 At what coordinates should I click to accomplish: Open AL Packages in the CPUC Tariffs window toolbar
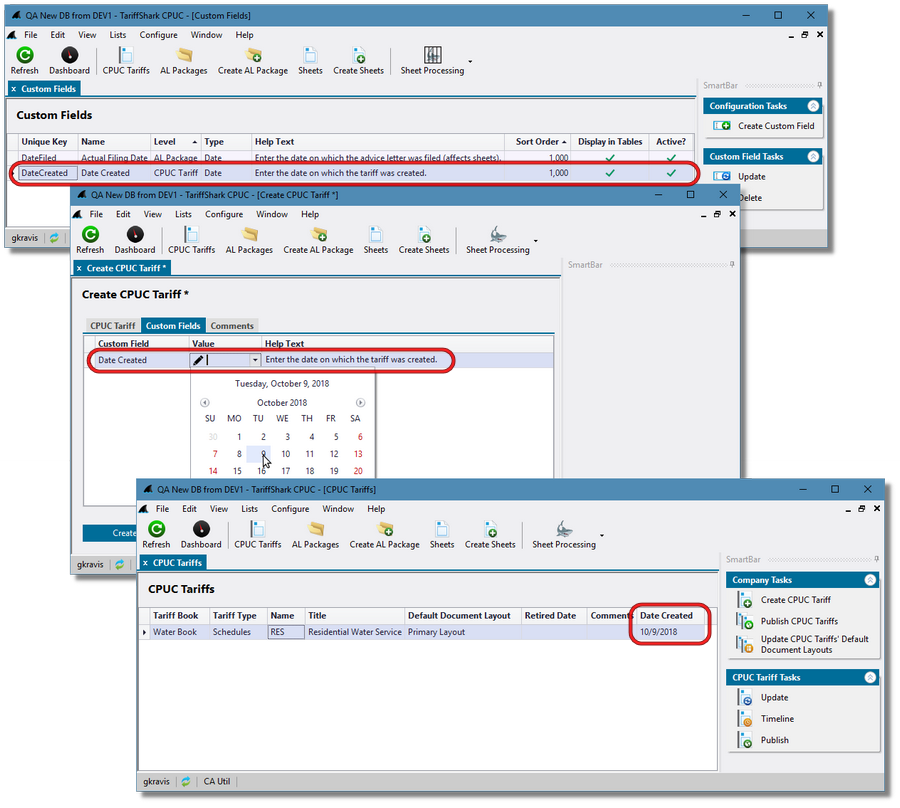point(316,535)
